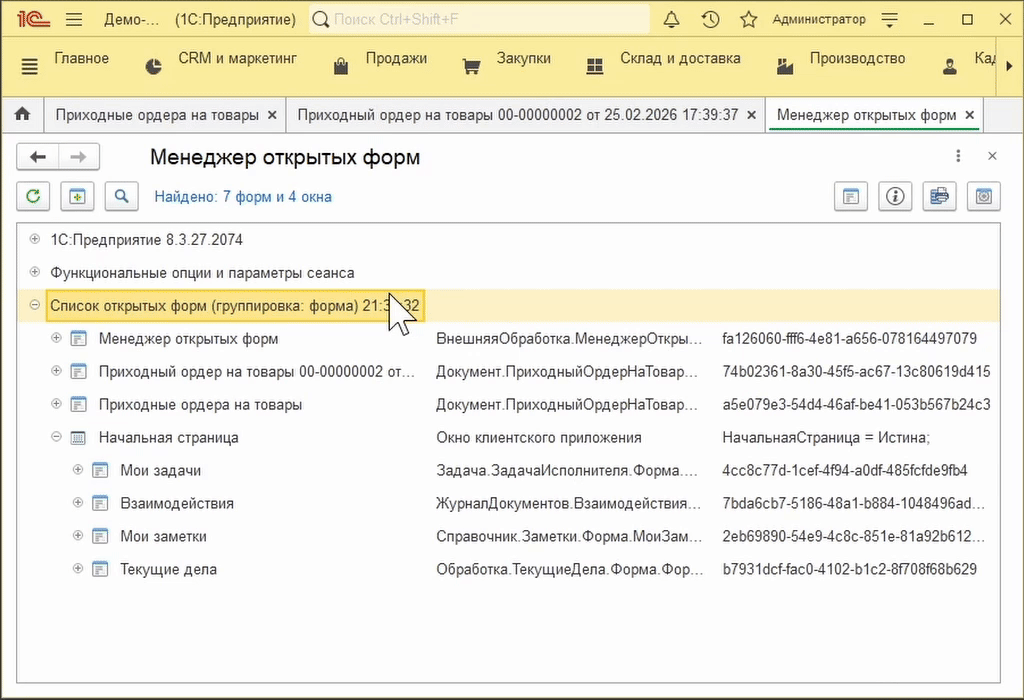Screen dimensions: 1024x700
Task: Select Менеджер открытых форм tab
Action: (867, 115)
